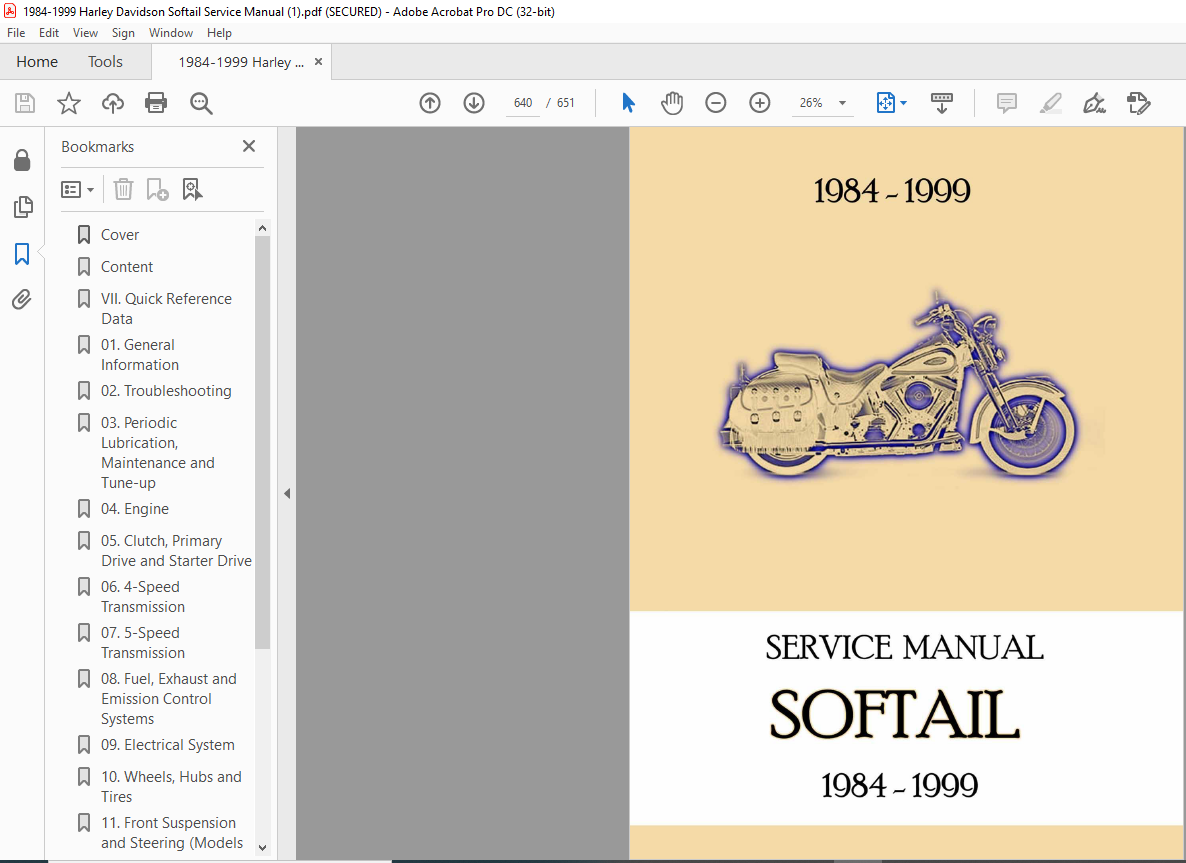Go to previous page arrow
The image size is (1186, 863).
coord(430,103)
